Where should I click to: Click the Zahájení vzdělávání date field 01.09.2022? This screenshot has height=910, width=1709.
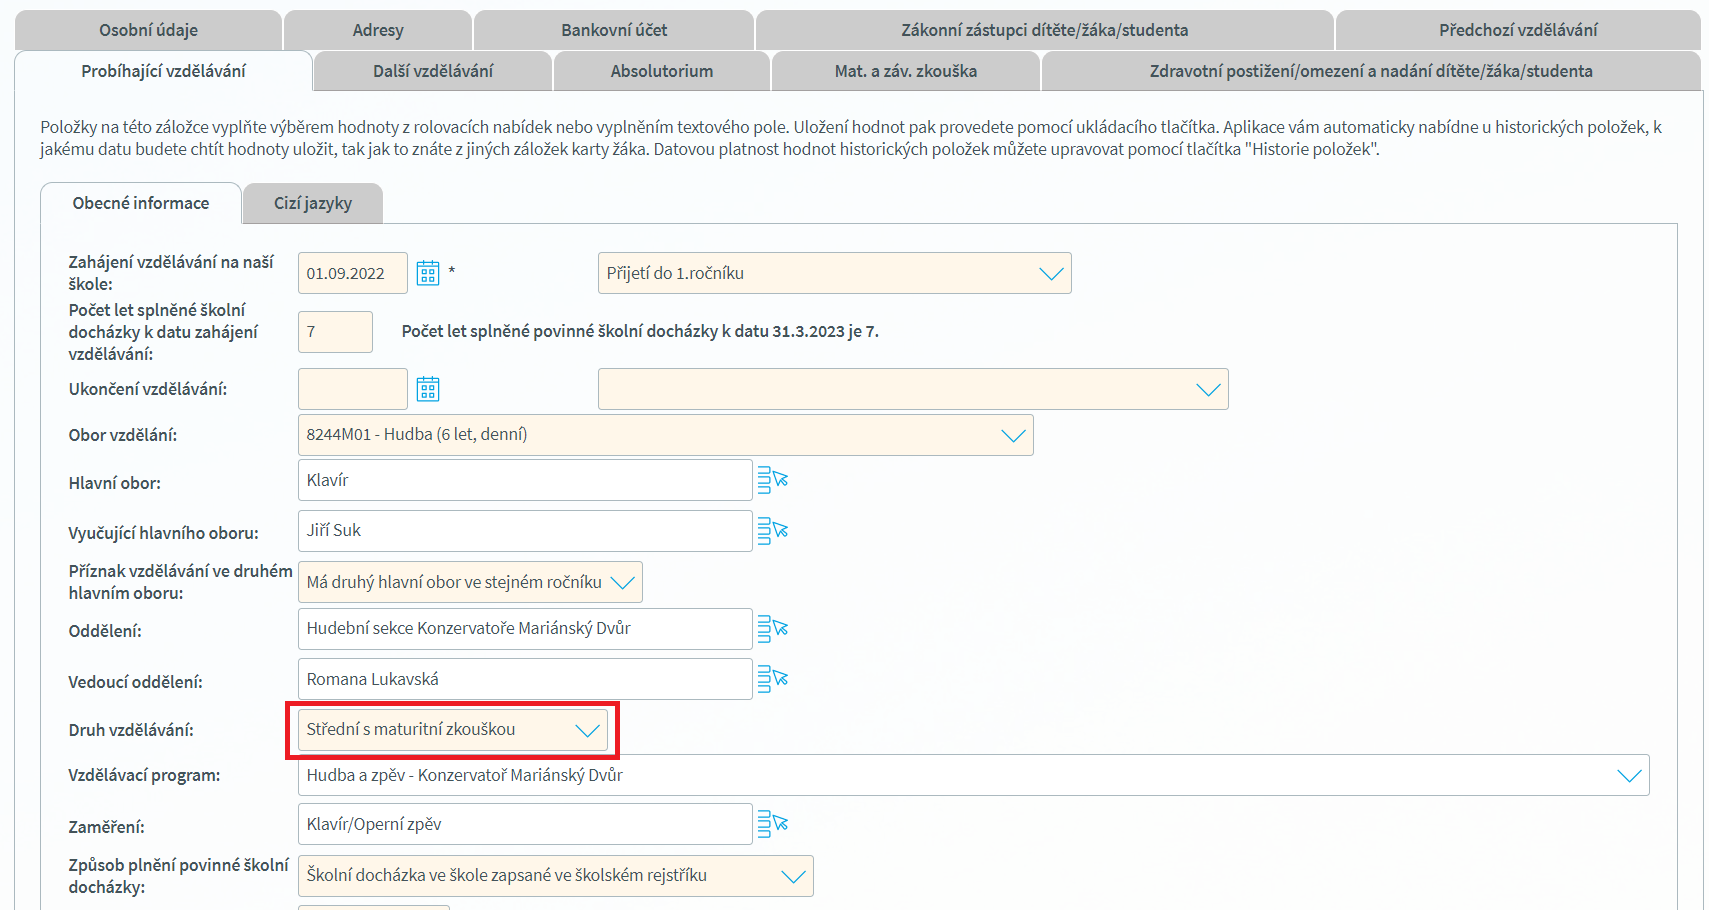tap(353, 273)
